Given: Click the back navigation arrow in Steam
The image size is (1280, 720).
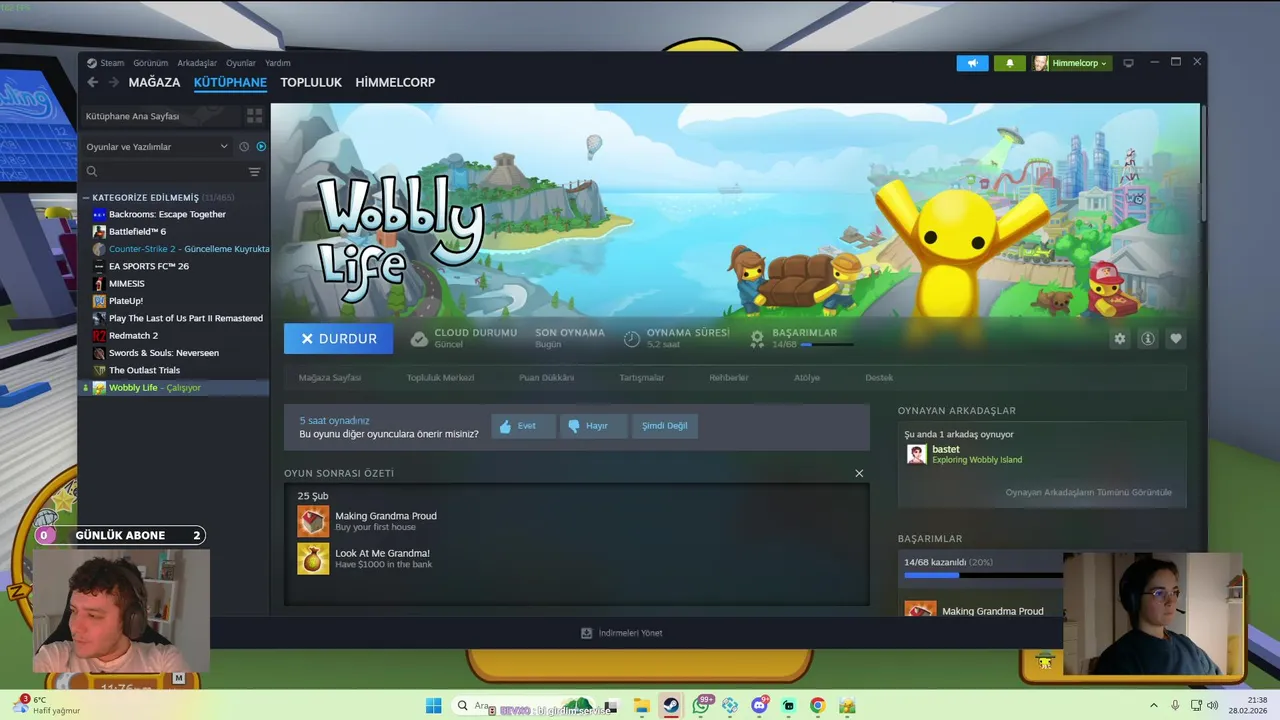Looking at the screenshot, I should [93, 82].
